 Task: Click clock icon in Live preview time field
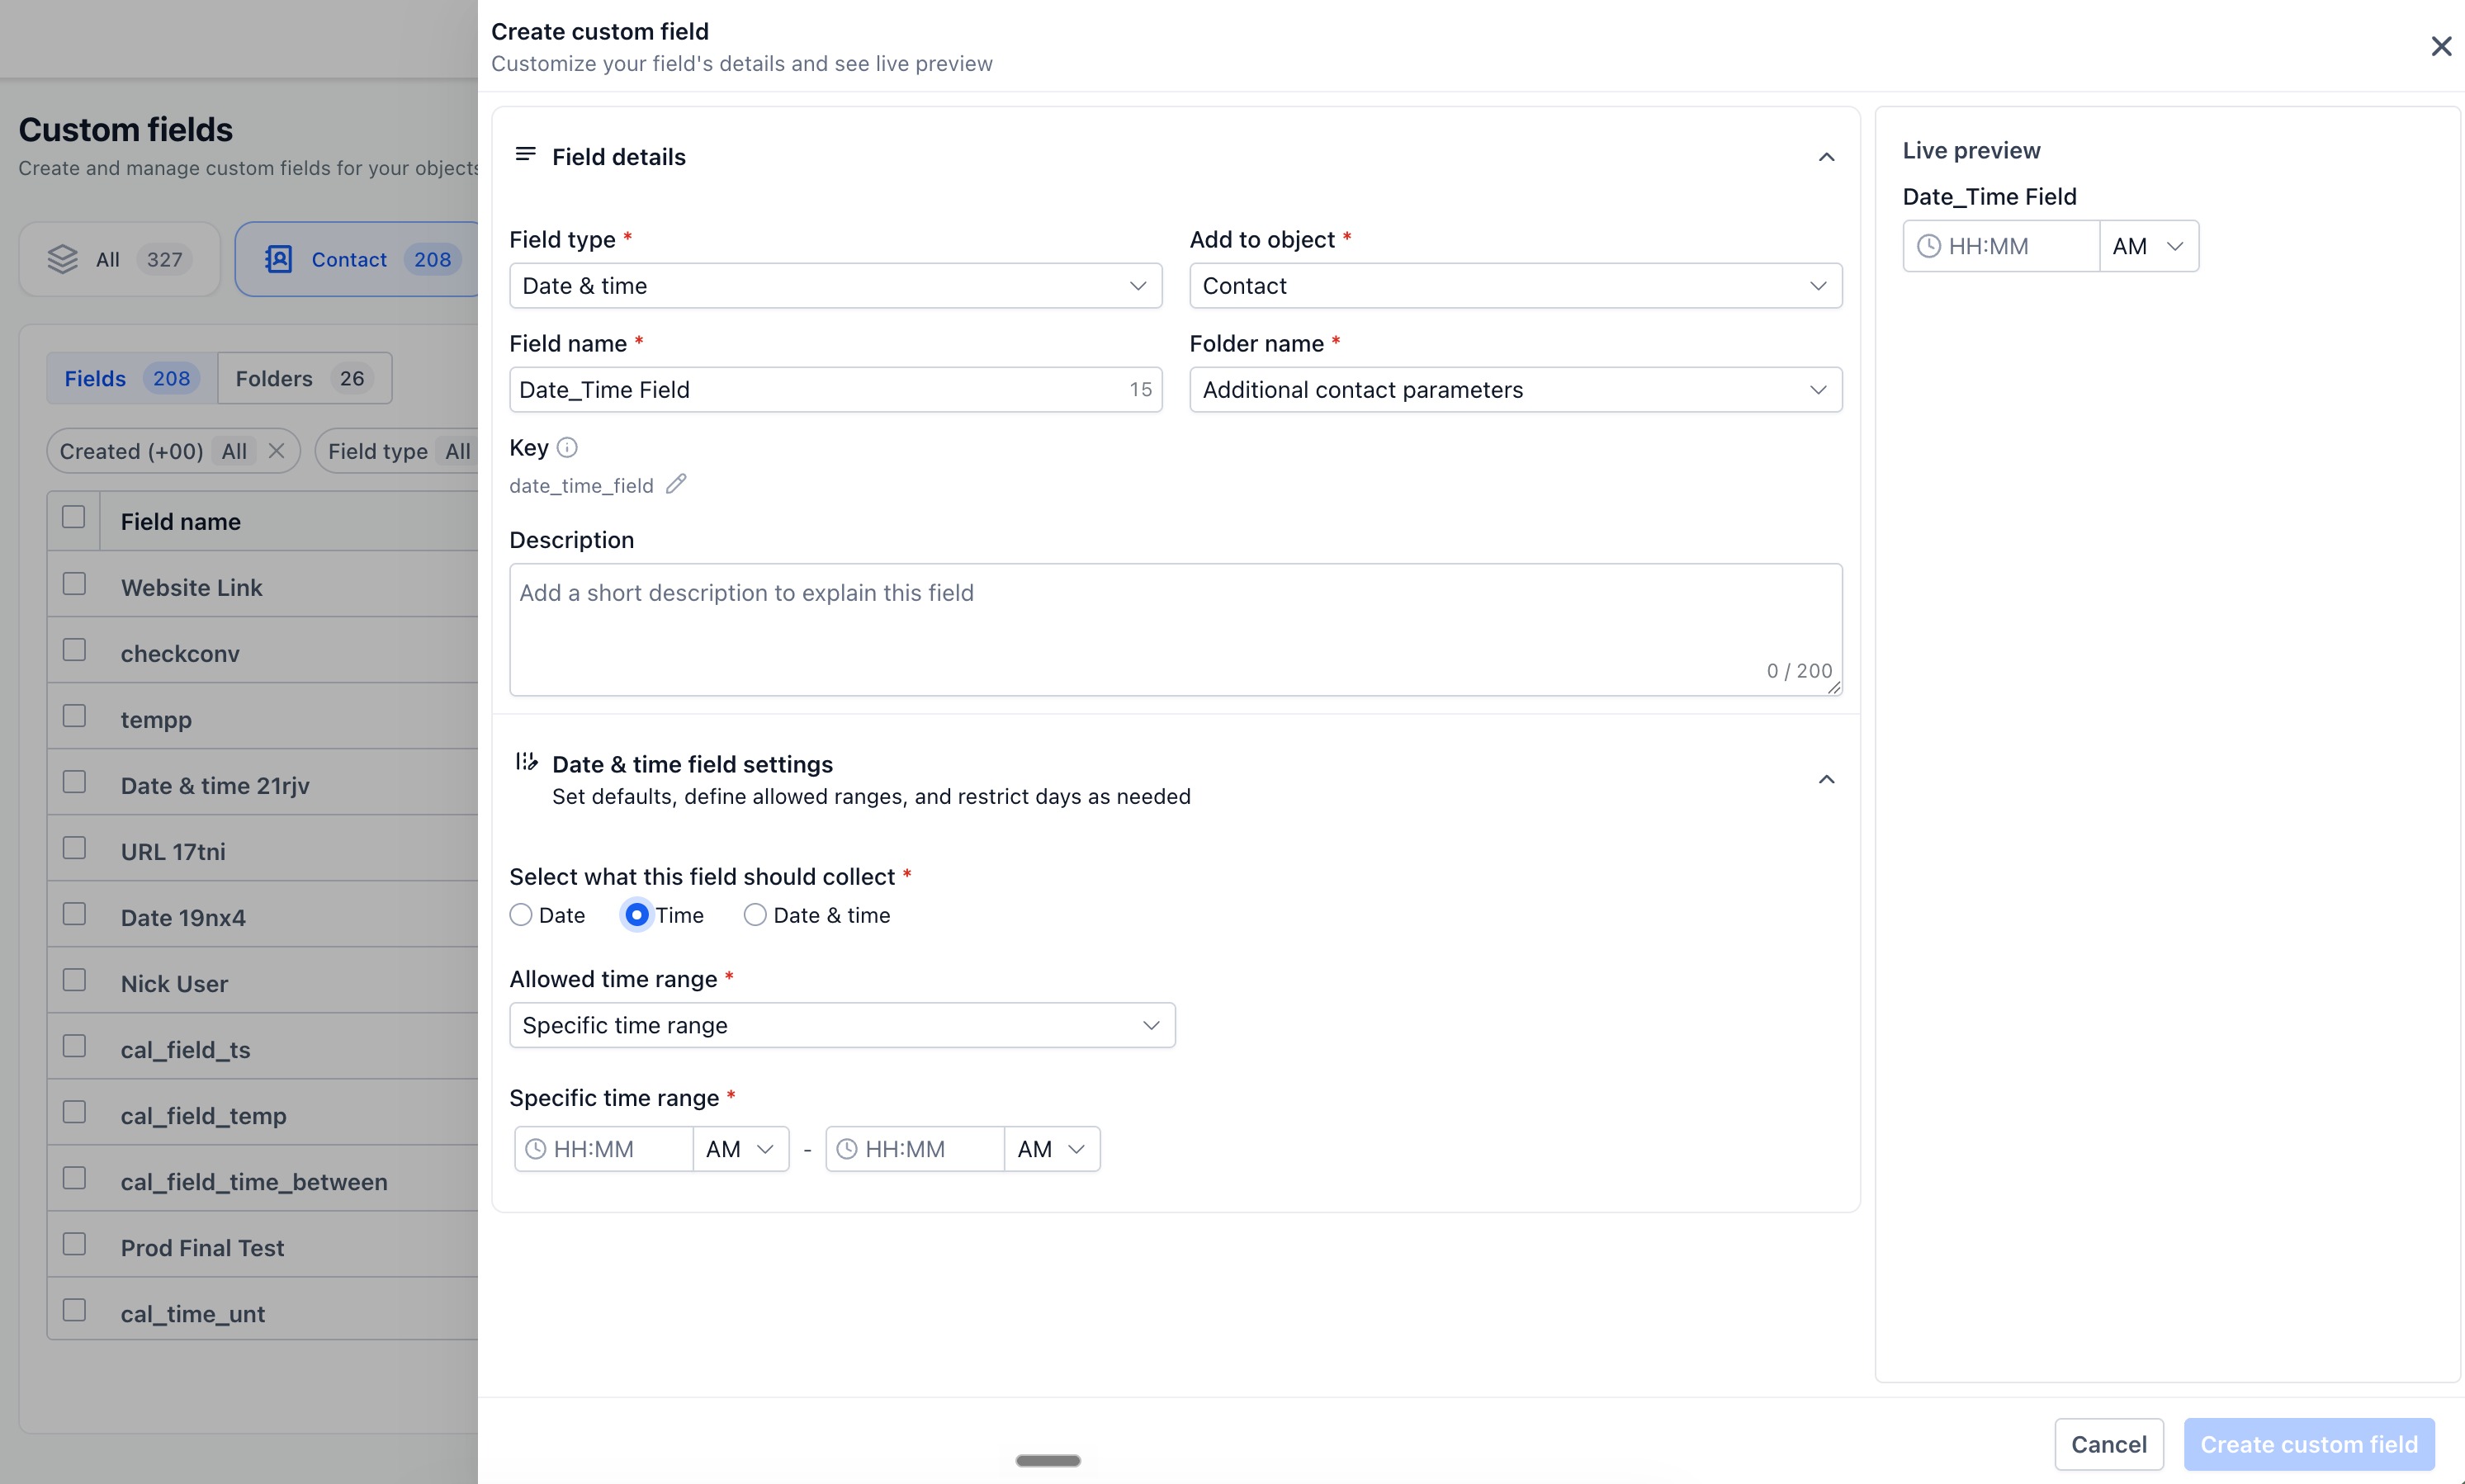point(1928,246)
